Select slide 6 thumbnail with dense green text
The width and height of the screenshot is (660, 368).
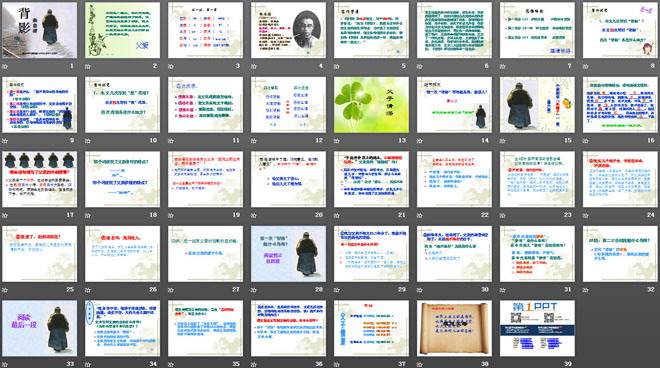click(454, 30)
